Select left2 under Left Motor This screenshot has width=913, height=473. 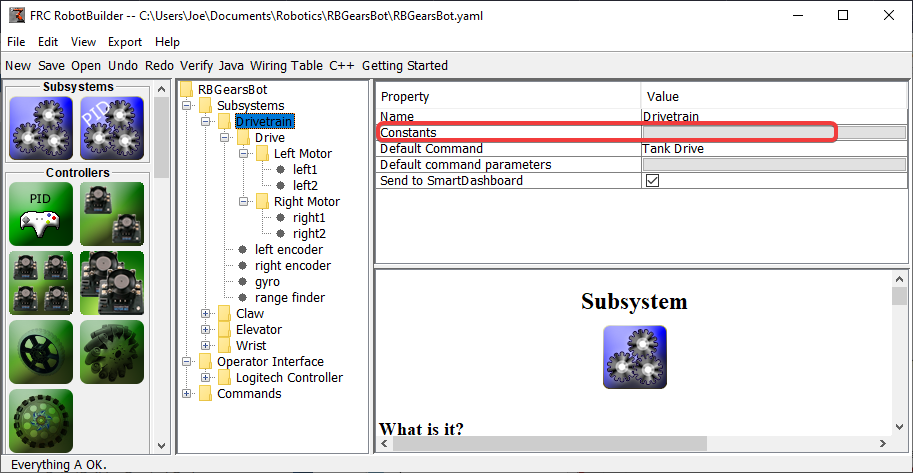305,186
